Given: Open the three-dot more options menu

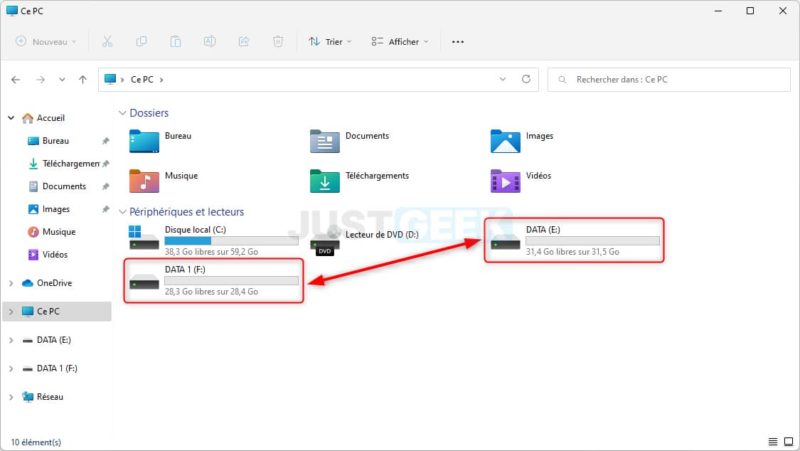Looking at the screenshot, I should click(x=458, y=42).
